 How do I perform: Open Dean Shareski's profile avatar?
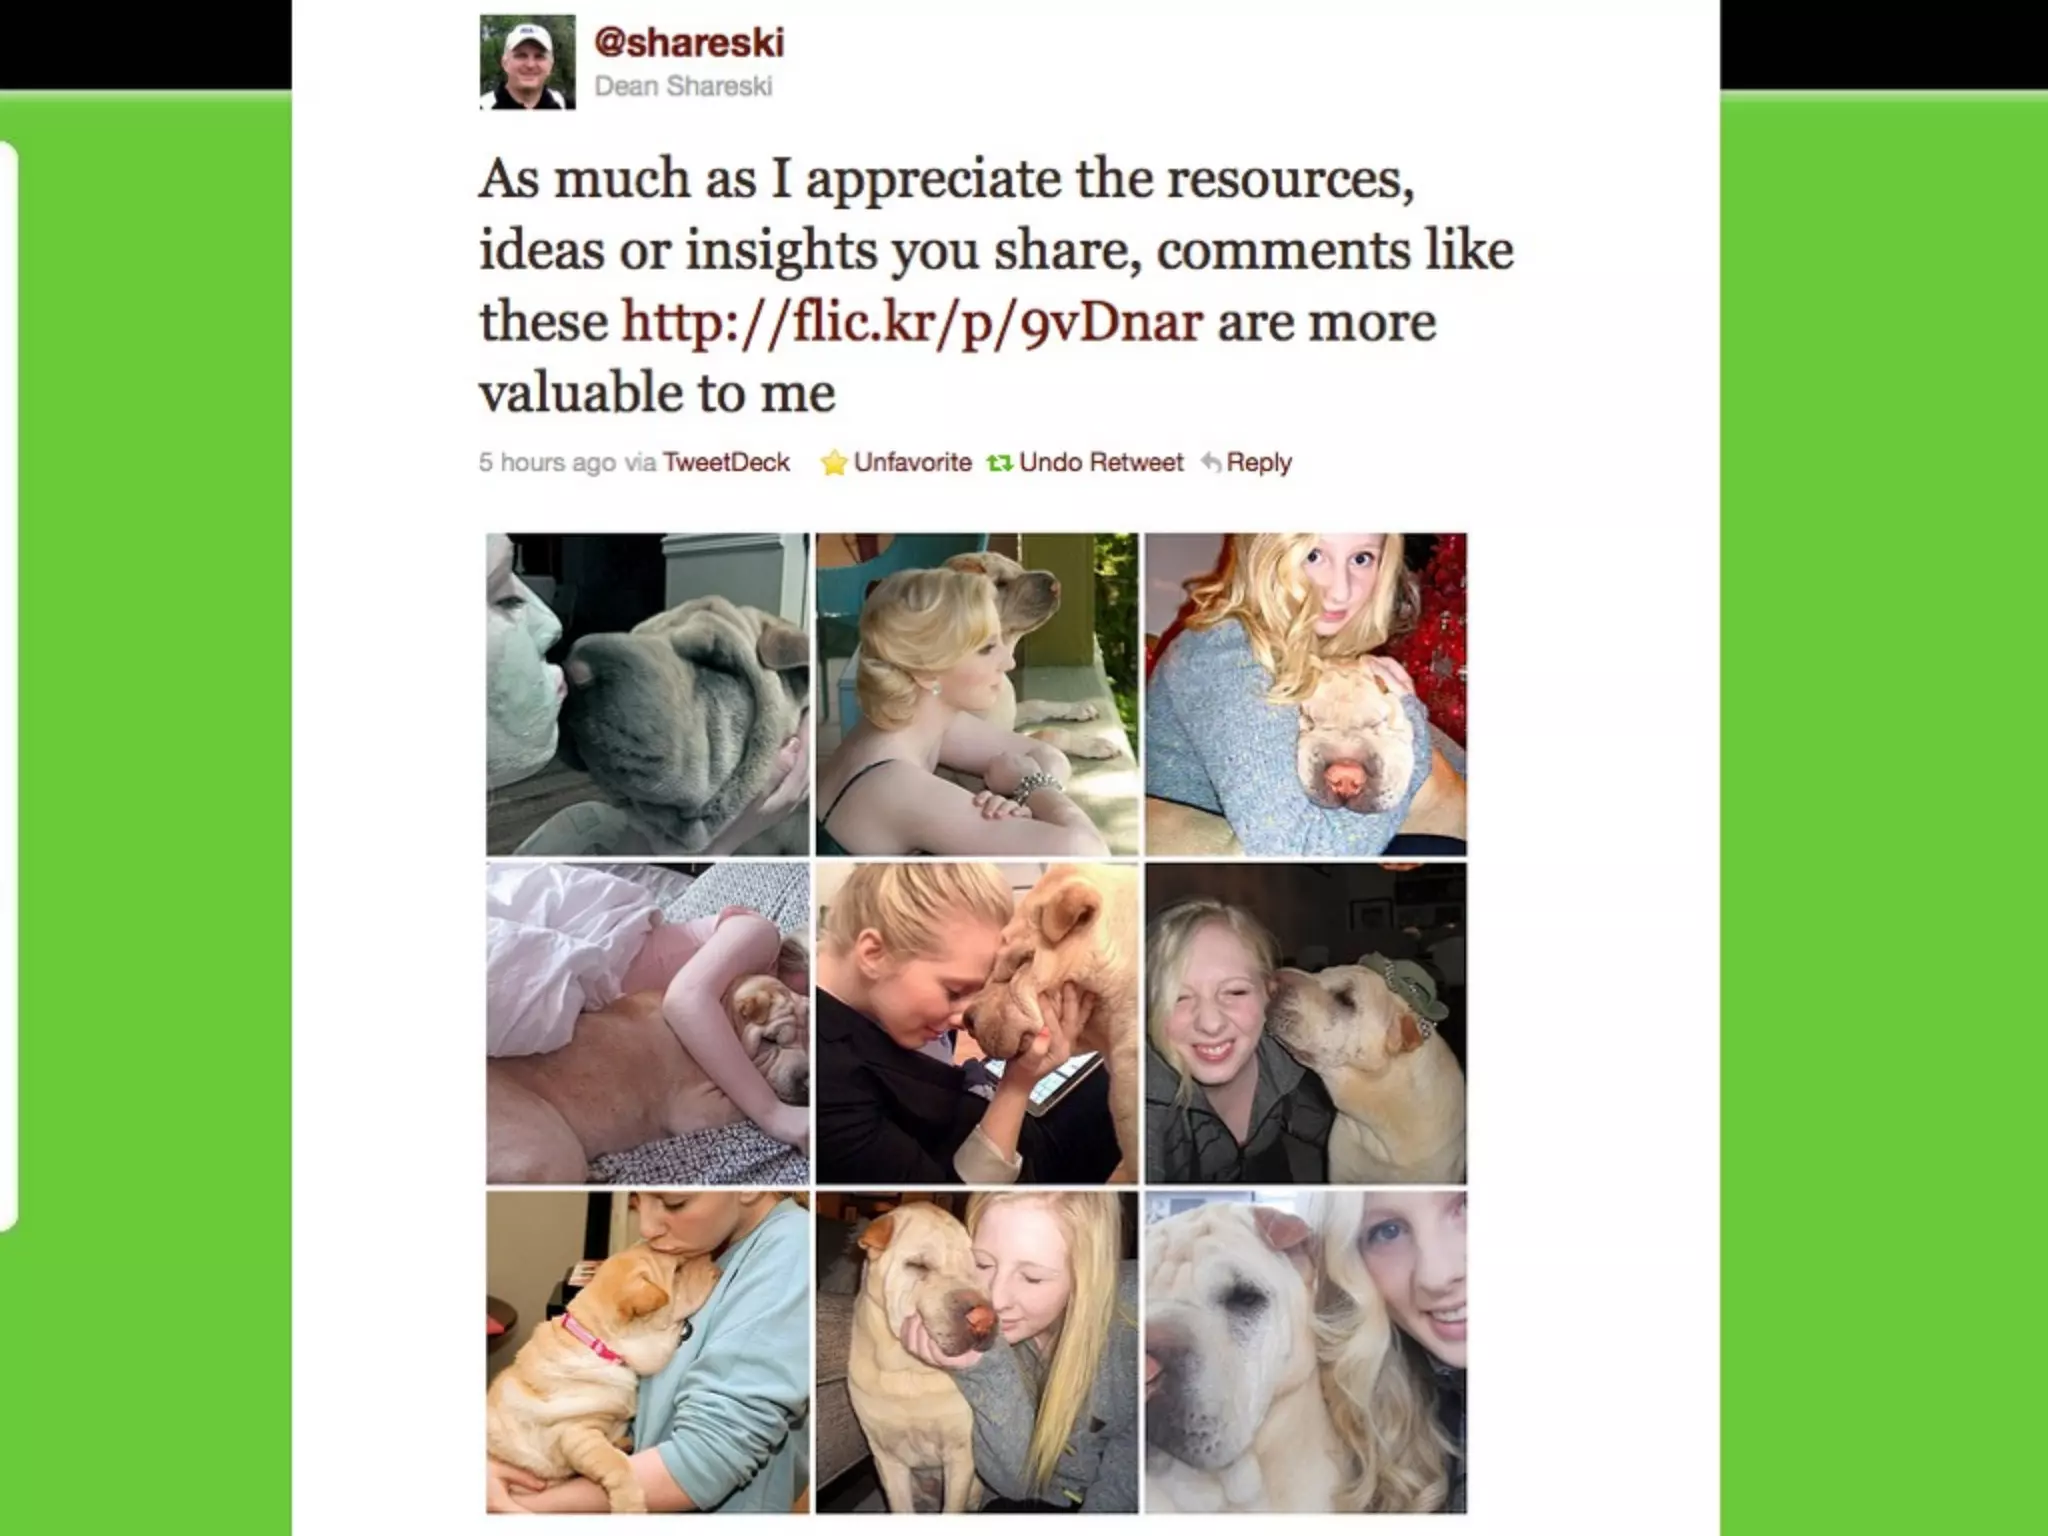(x=527, y=61)
